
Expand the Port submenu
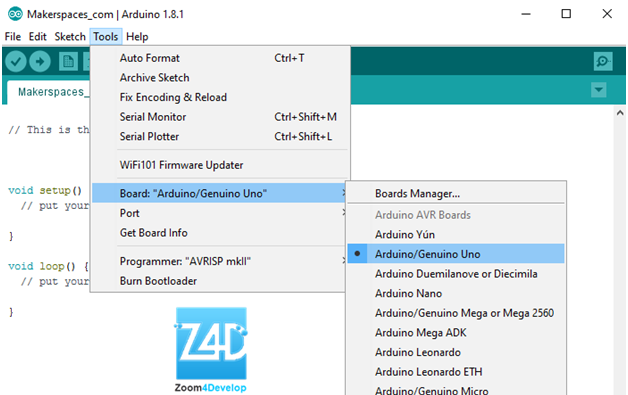point(219,213)
